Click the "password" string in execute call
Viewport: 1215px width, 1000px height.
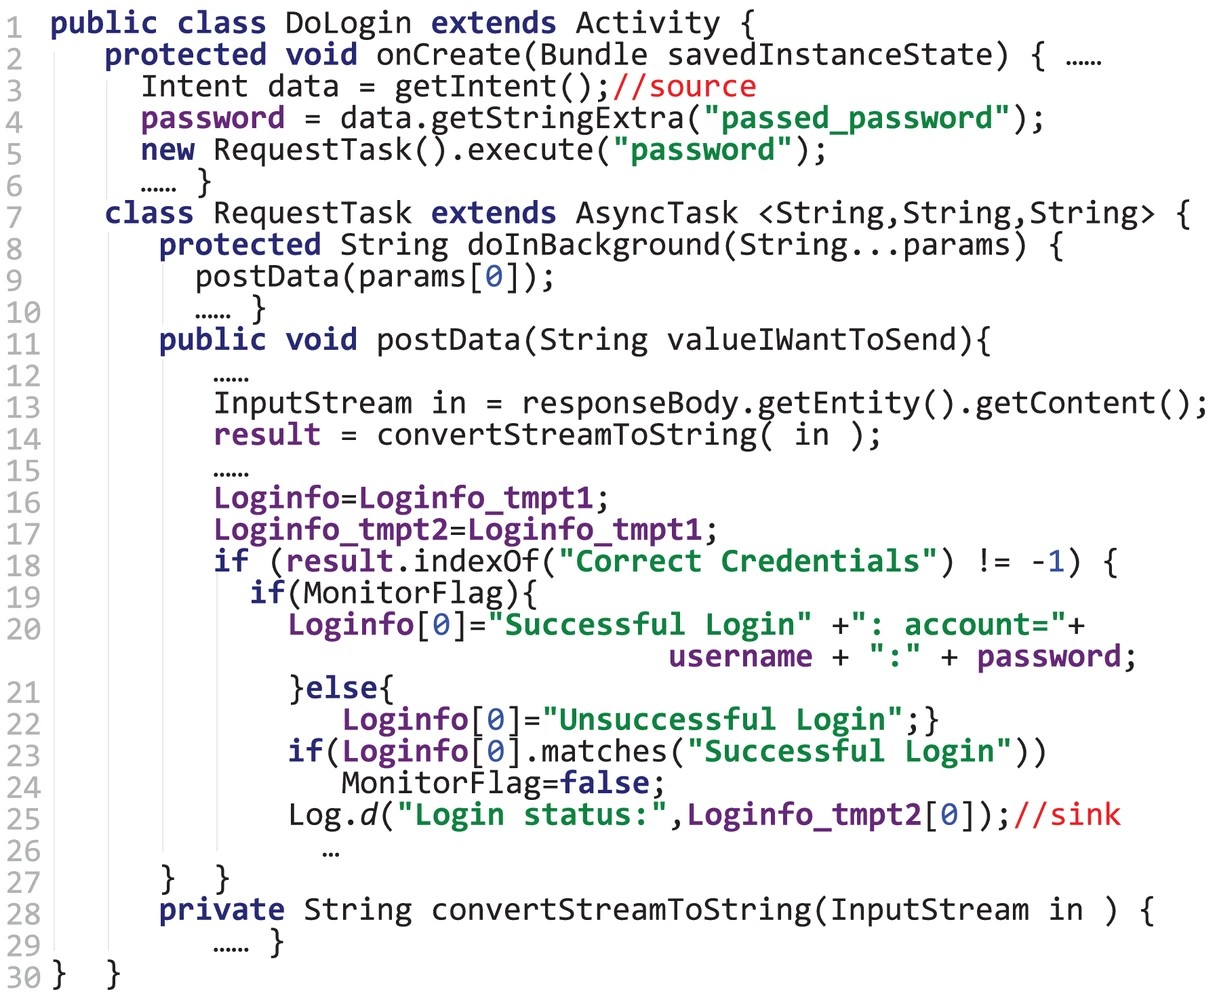[x=703, y=150]
